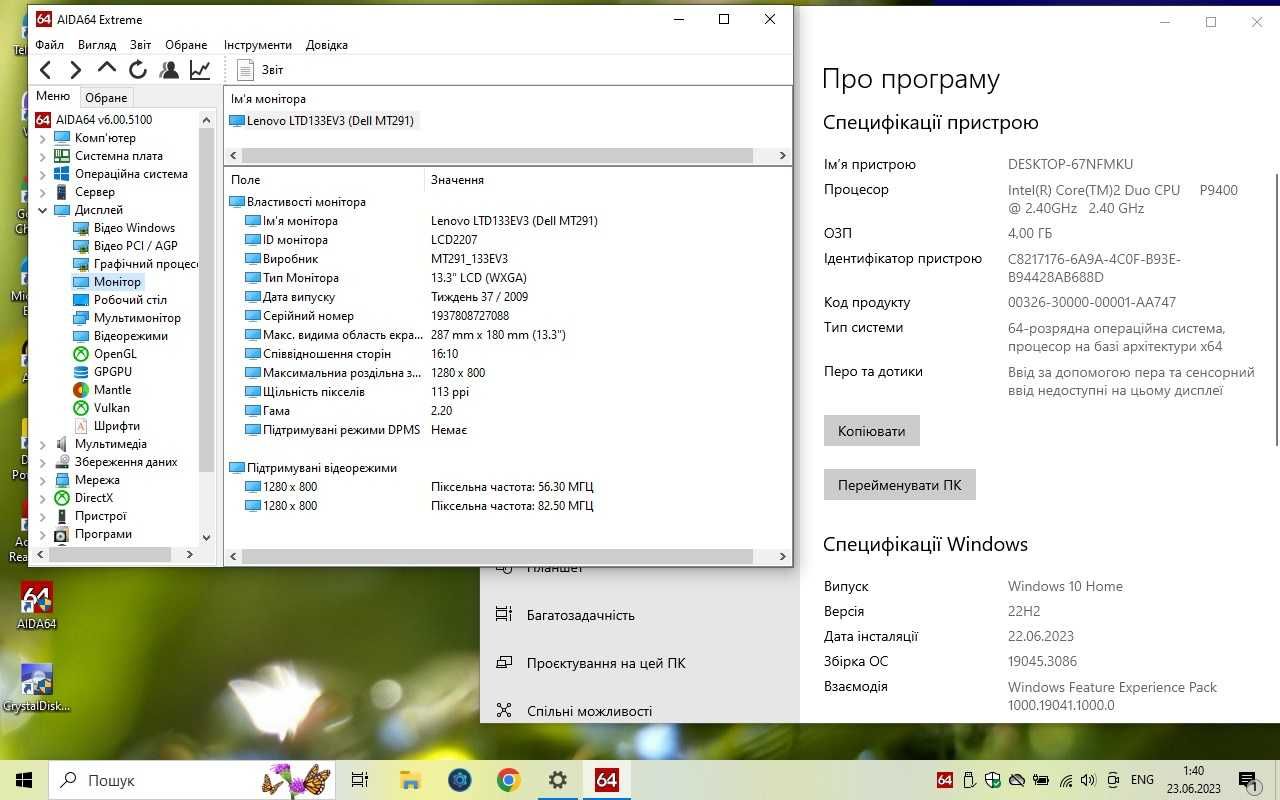The image size is (1280, 800).
Task: Click tree panel scroll down arrow
Action: pyautogui.click(x=207, y=537)
